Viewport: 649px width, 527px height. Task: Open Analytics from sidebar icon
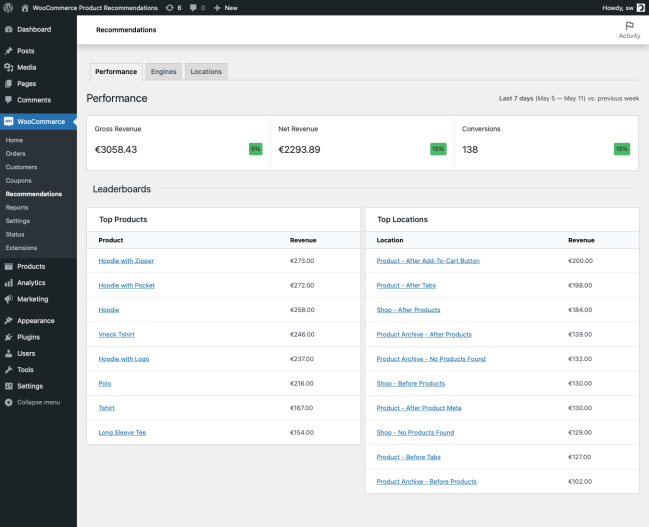[x=9, y=283]
